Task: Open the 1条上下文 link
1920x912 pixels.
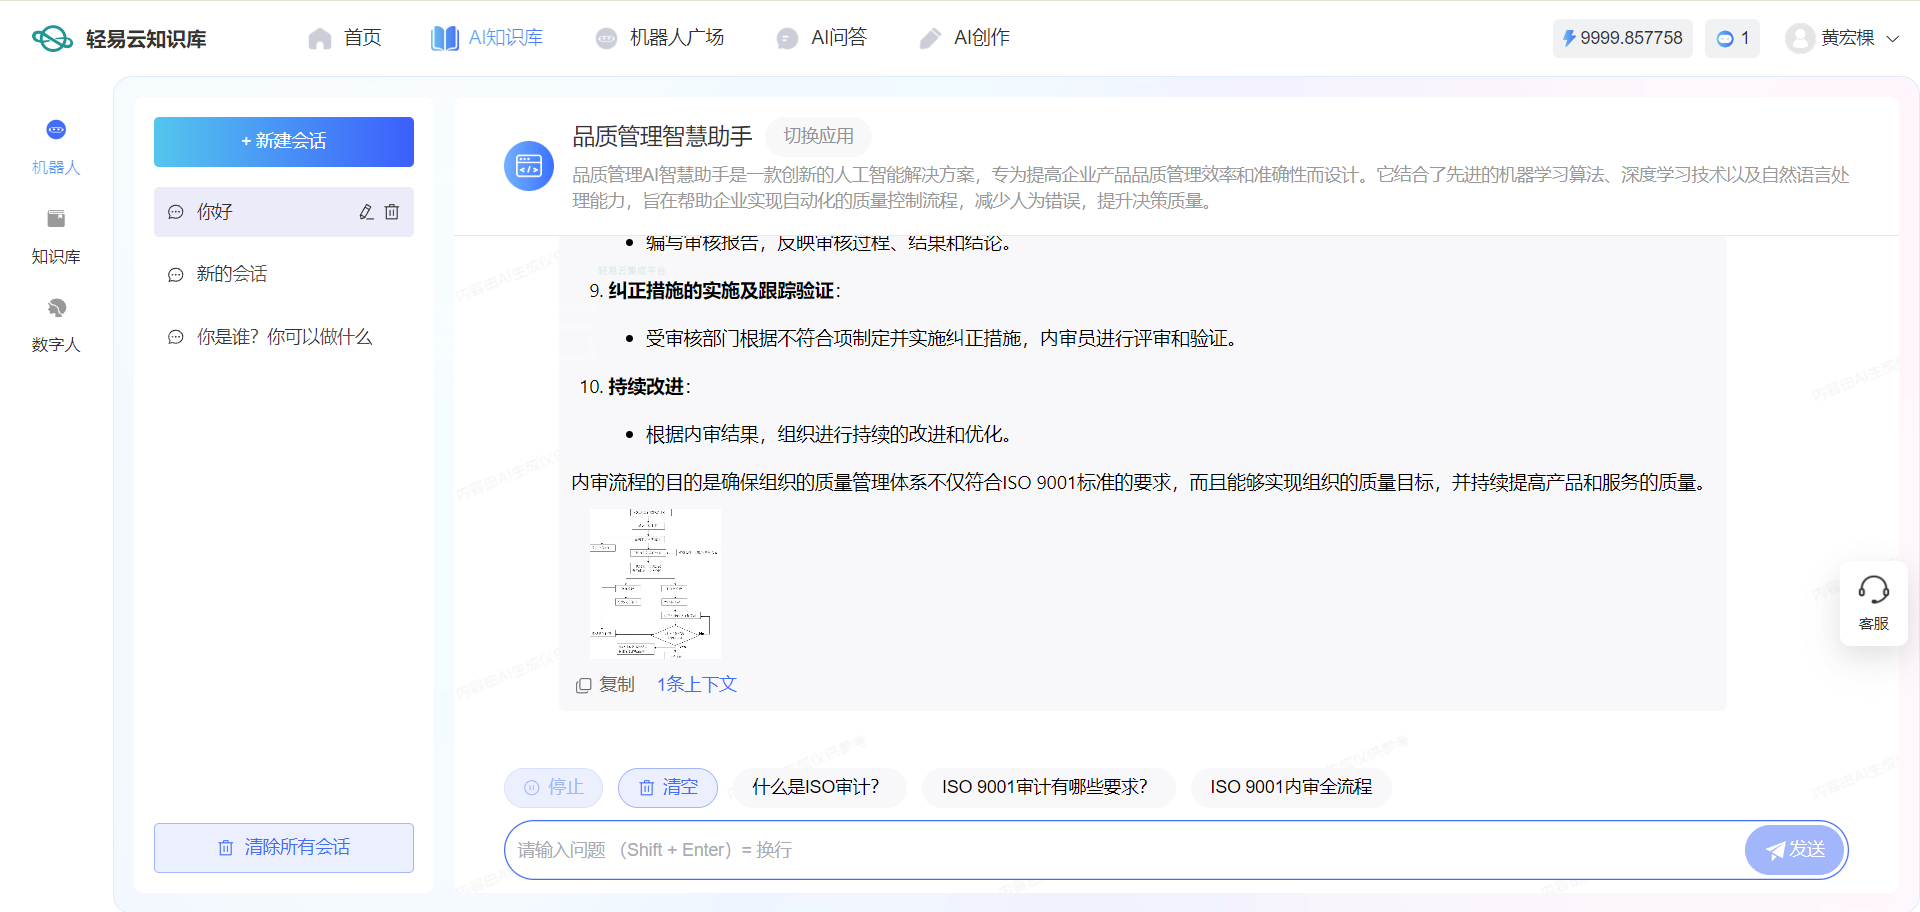Action: (697, 685)
